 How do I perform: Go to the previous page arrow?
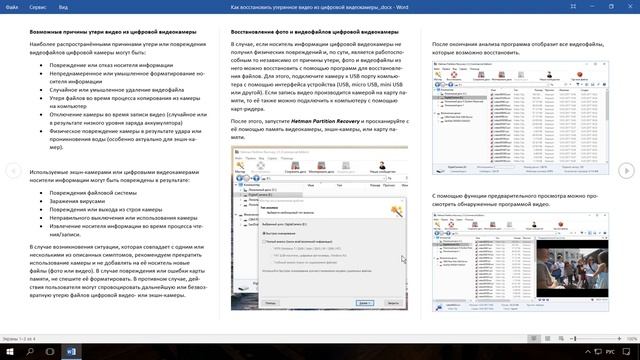pos(13,170)
